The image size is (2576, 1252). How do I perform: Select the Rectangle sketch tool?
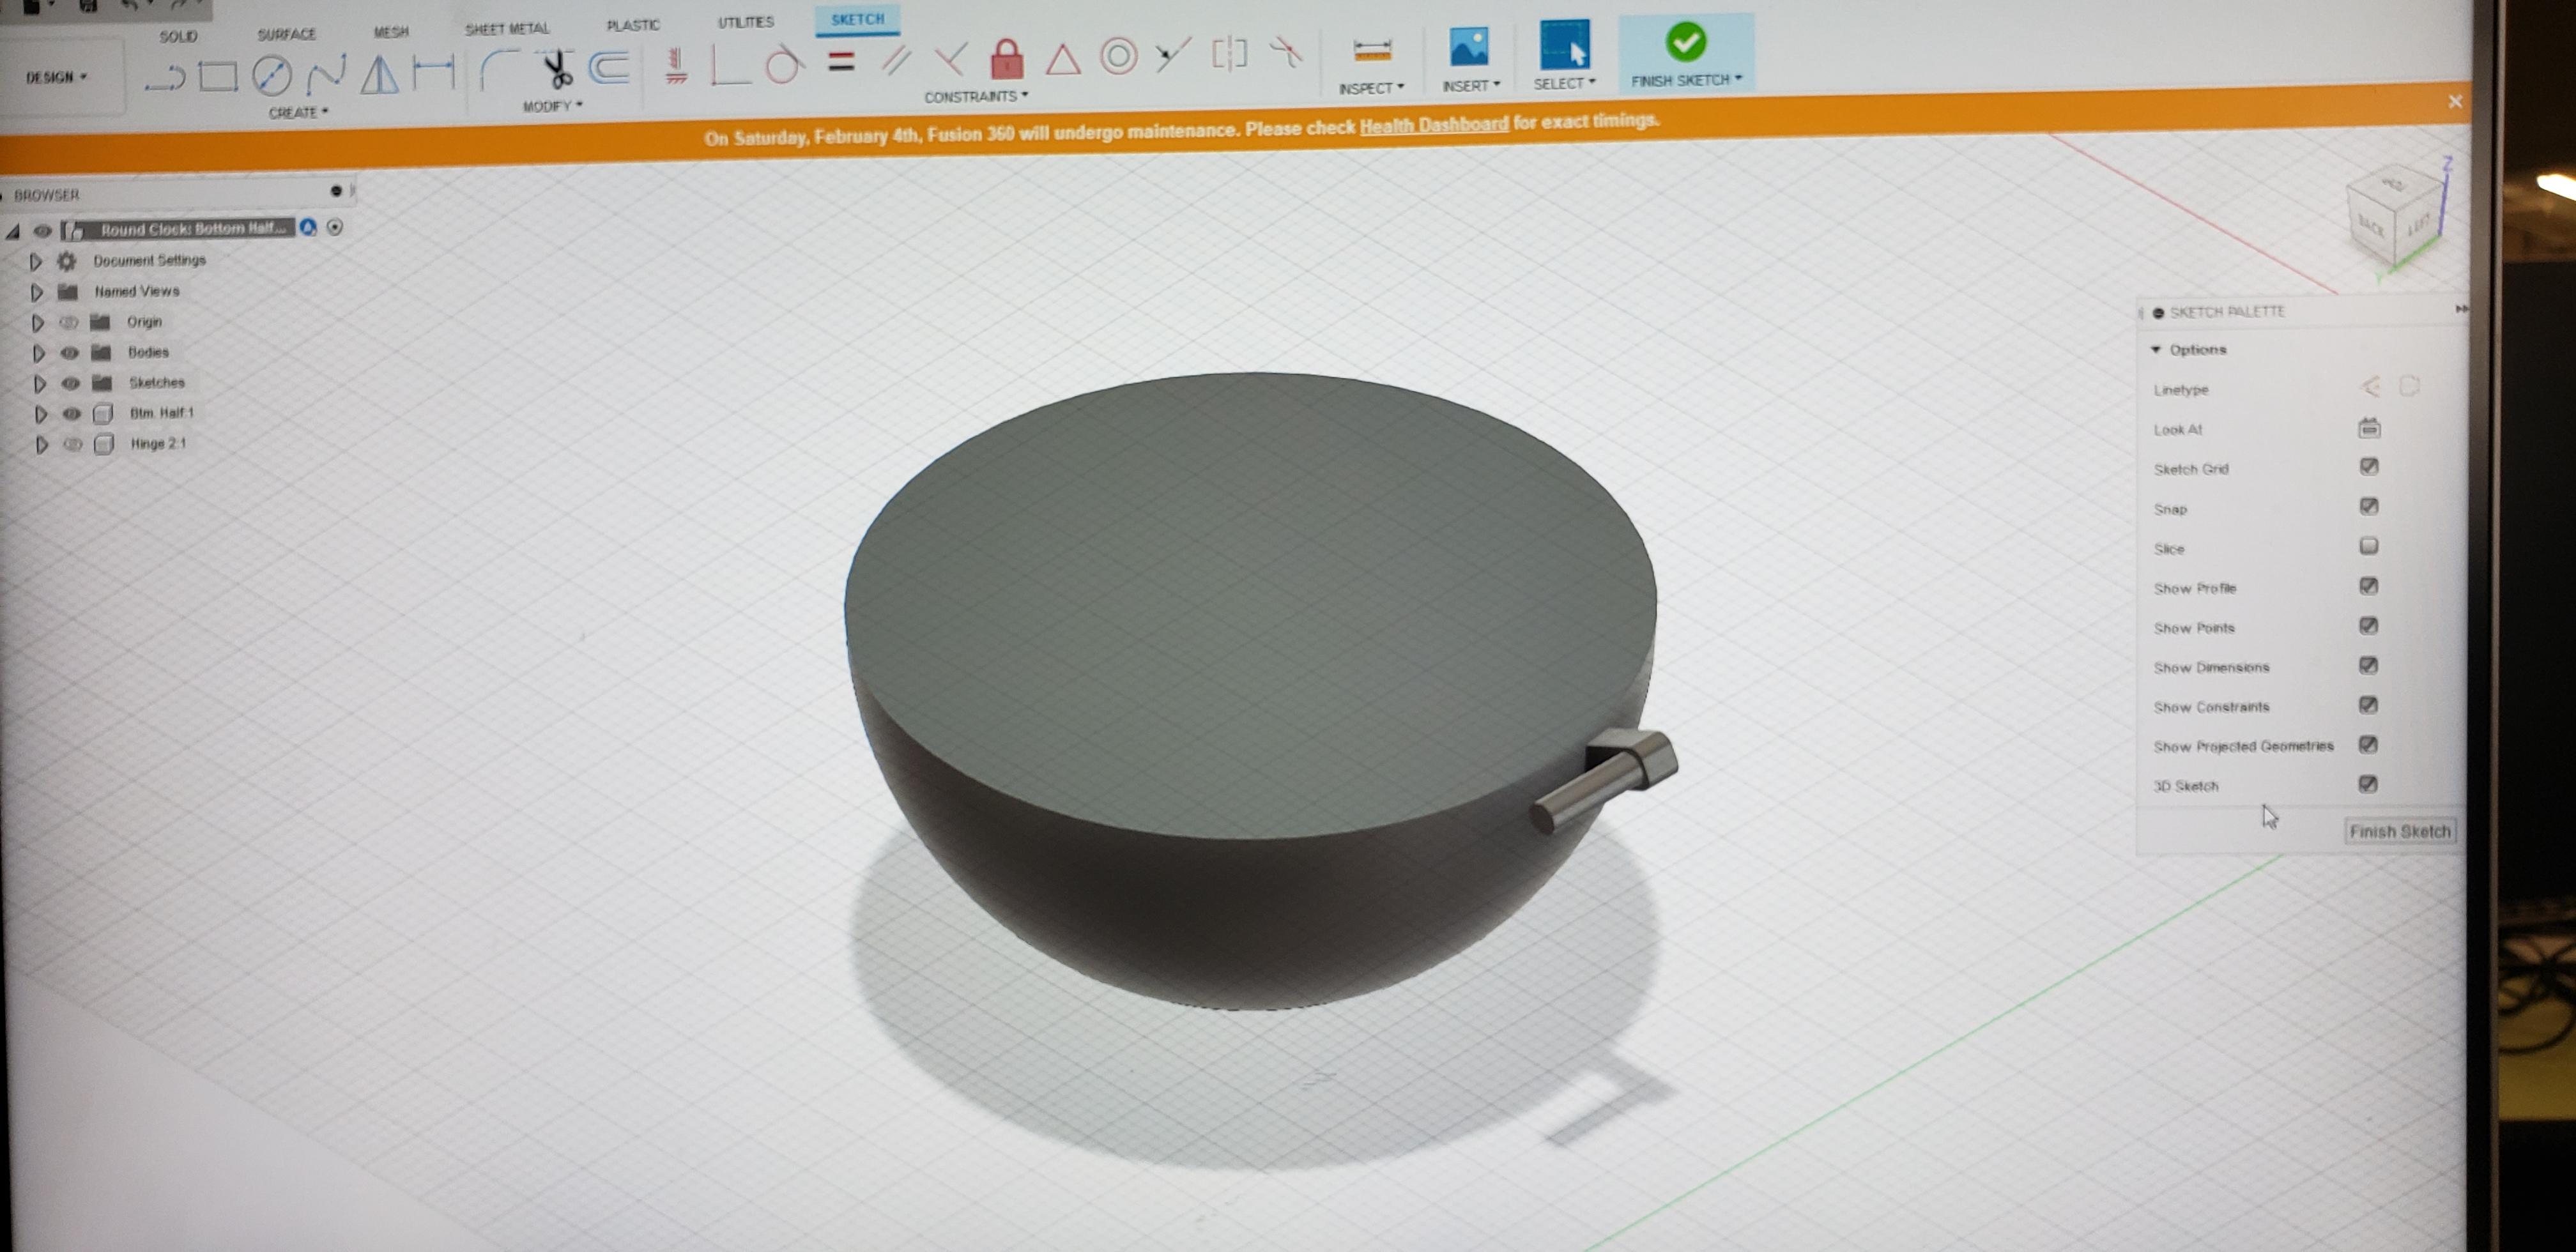click(218, 76)
